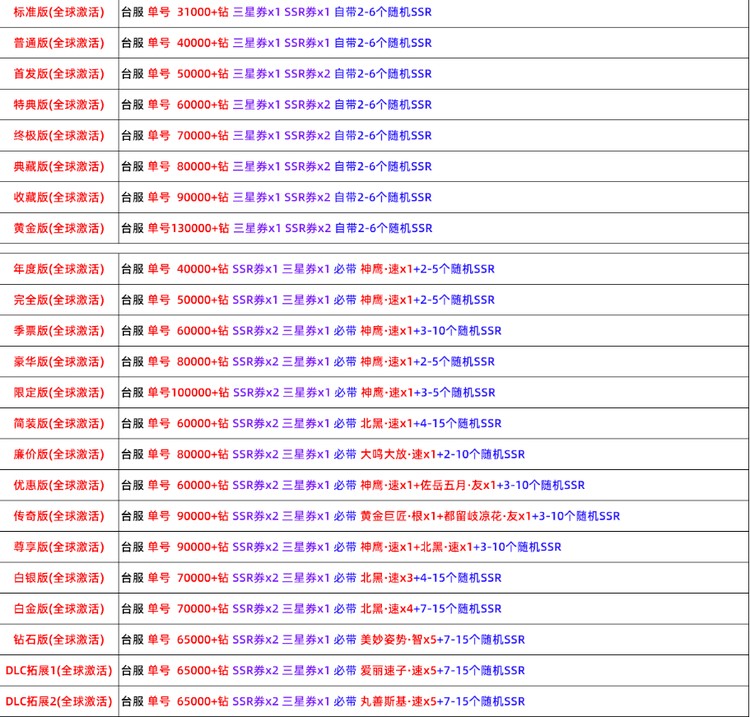750x717 pixels.
Task: Click the DLC拓展1(全球激活) label
Action: click(58, 671)
